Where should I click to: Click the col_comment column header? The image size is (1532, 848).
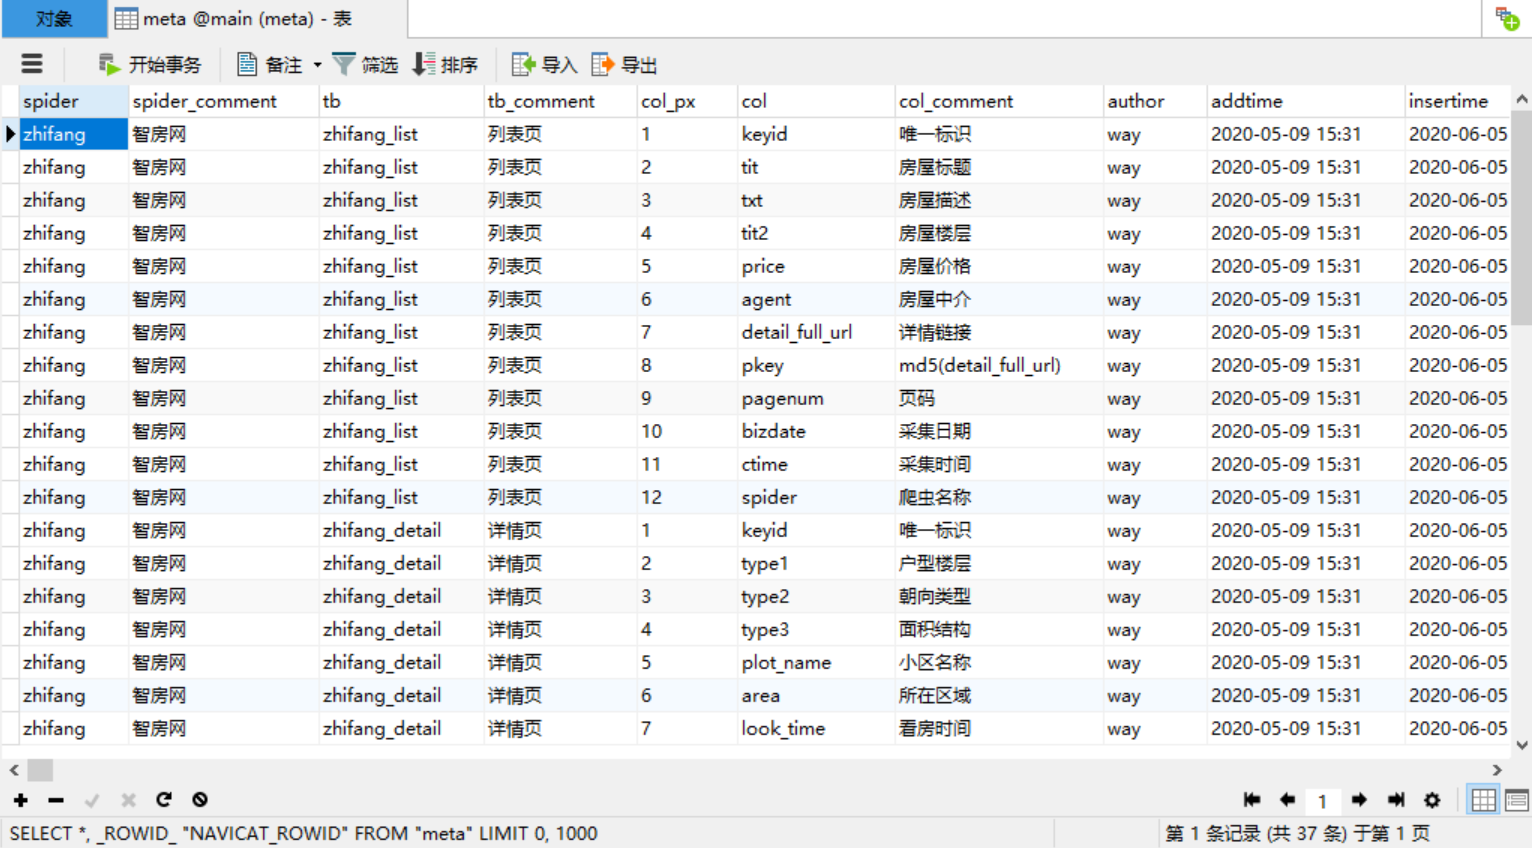(999, 101)
